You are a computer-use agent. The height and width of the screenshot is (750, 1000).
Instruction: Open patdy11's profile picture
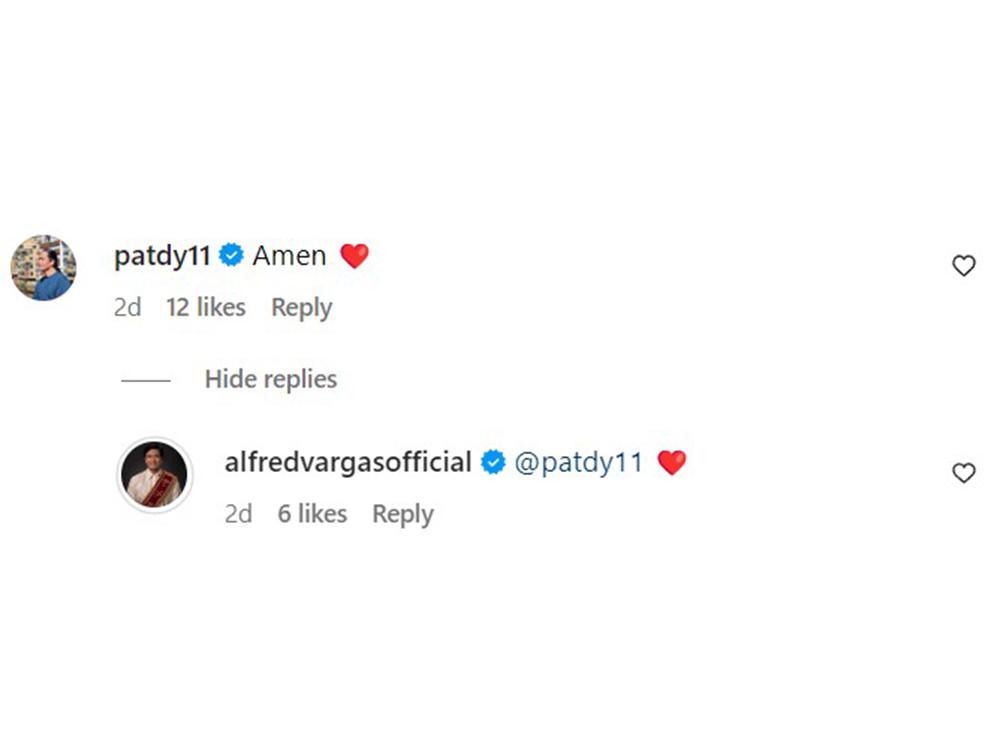43,268
